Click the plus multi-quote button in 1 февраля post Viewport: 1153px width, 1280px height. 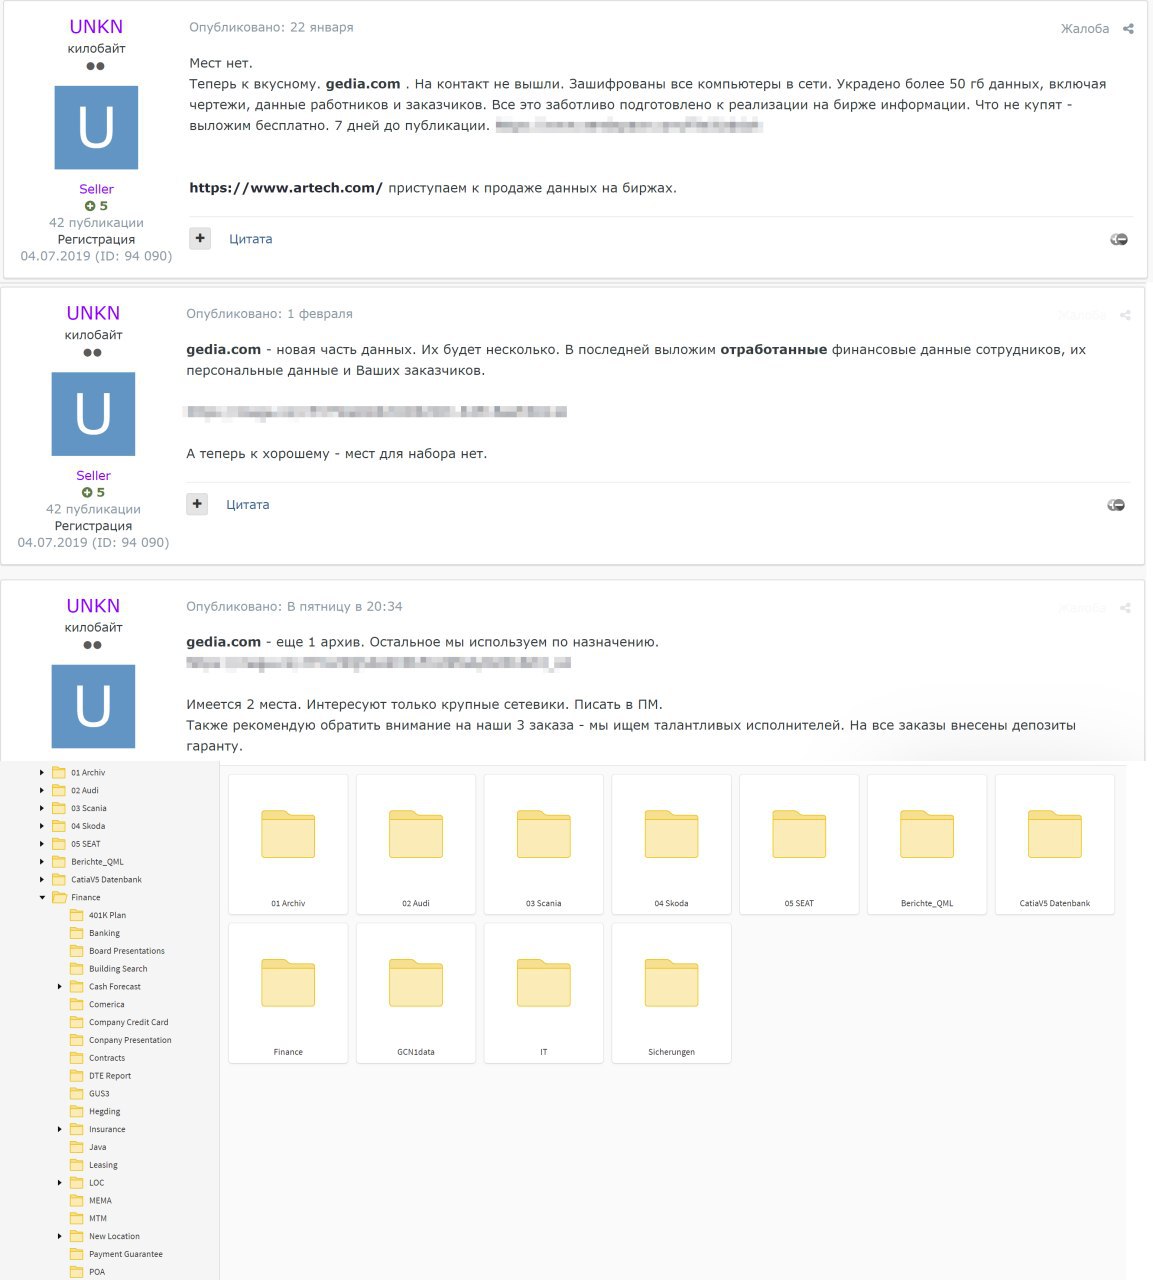pos(197,504)
